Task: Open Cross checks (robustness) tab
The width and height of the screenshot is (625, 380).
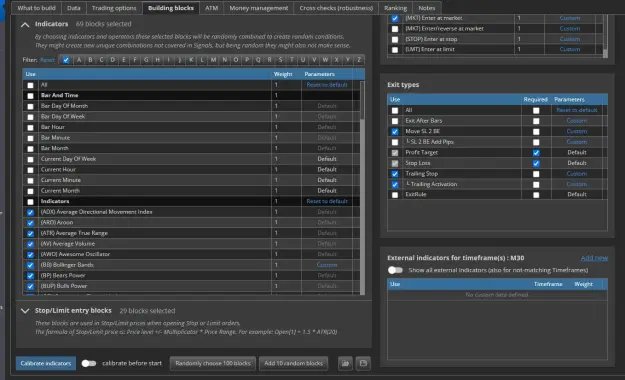Action: 336,8
